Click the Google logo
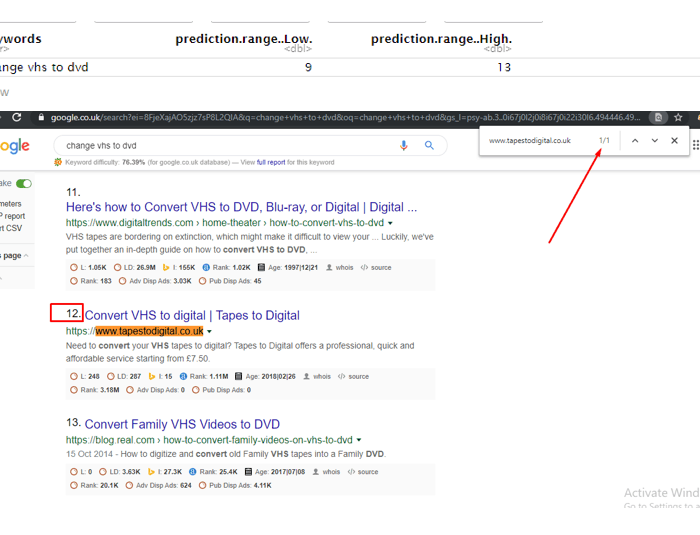The image size is (700, 535). tap(14, 146)
